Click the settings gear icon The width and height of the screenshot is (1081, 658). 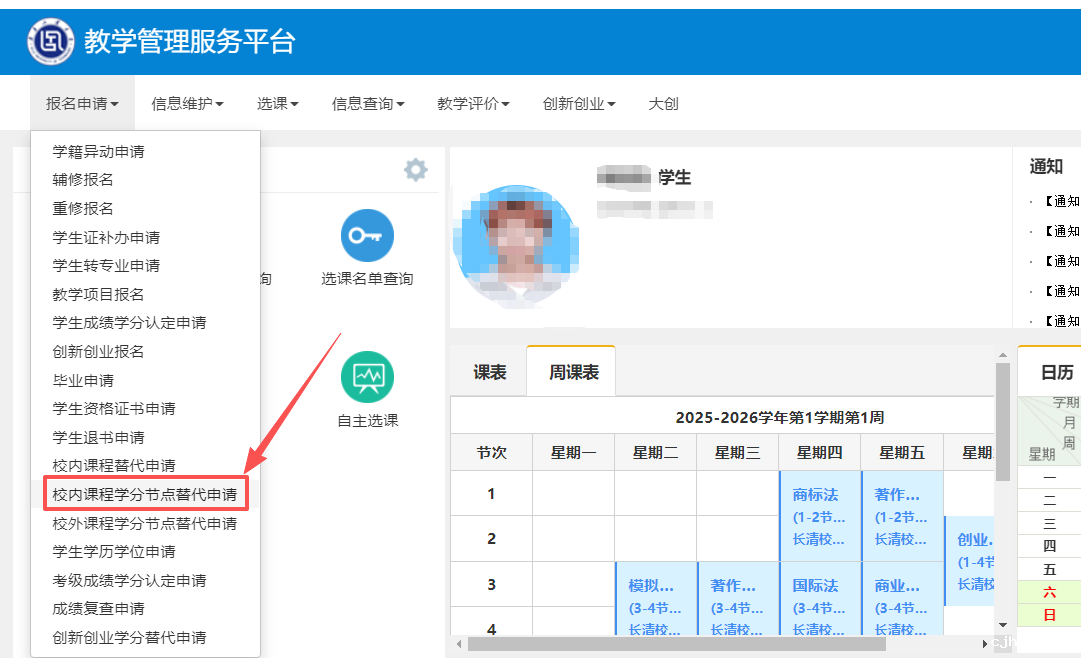point(415,170)
